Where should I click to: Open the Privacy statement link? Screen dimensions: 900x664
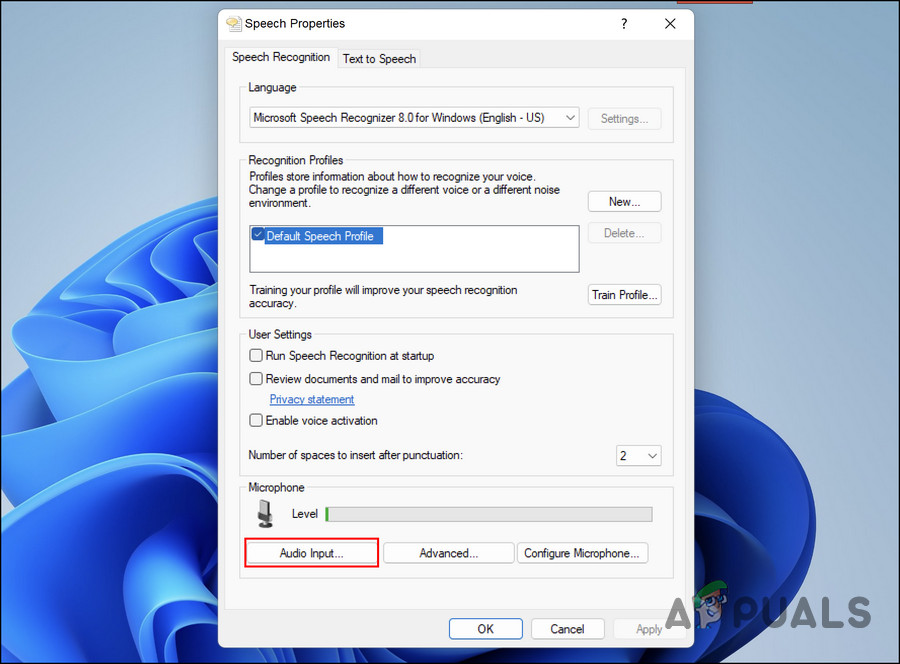pos(312,399)
